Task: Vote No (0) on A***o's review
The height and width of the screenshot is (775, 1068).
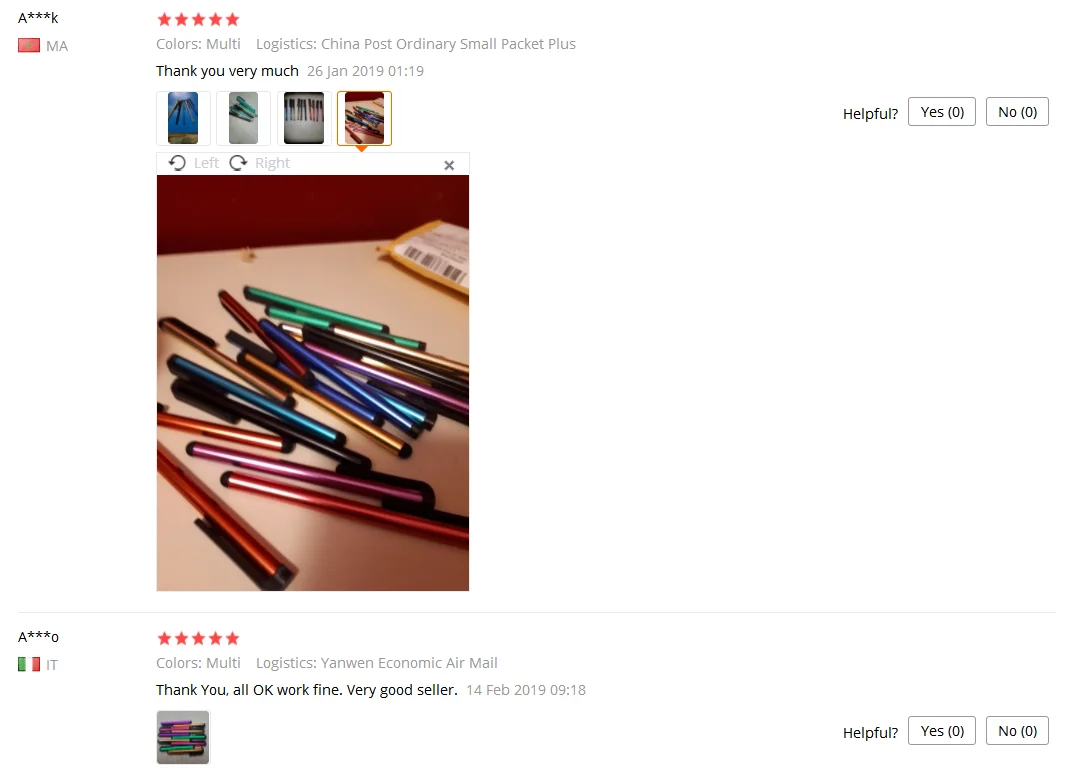Action: coord(1018,731)
